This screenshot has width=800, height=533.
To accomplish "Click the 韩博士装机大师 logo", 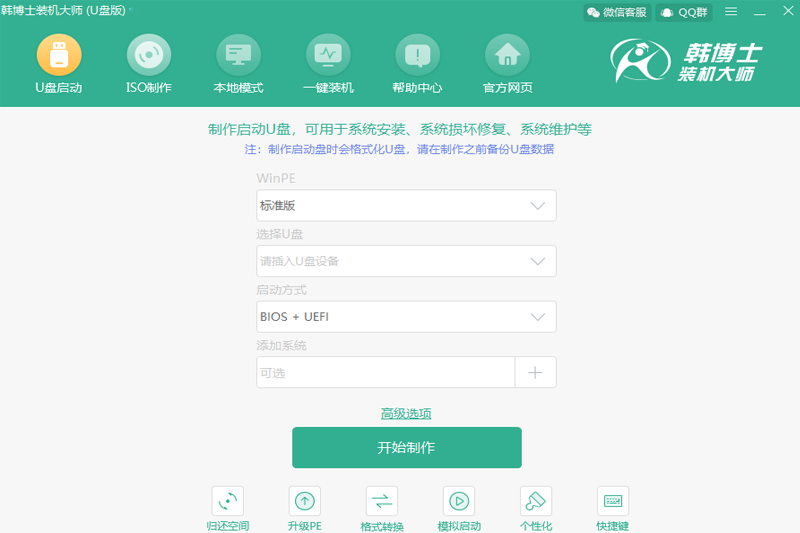I will (686, 61).
